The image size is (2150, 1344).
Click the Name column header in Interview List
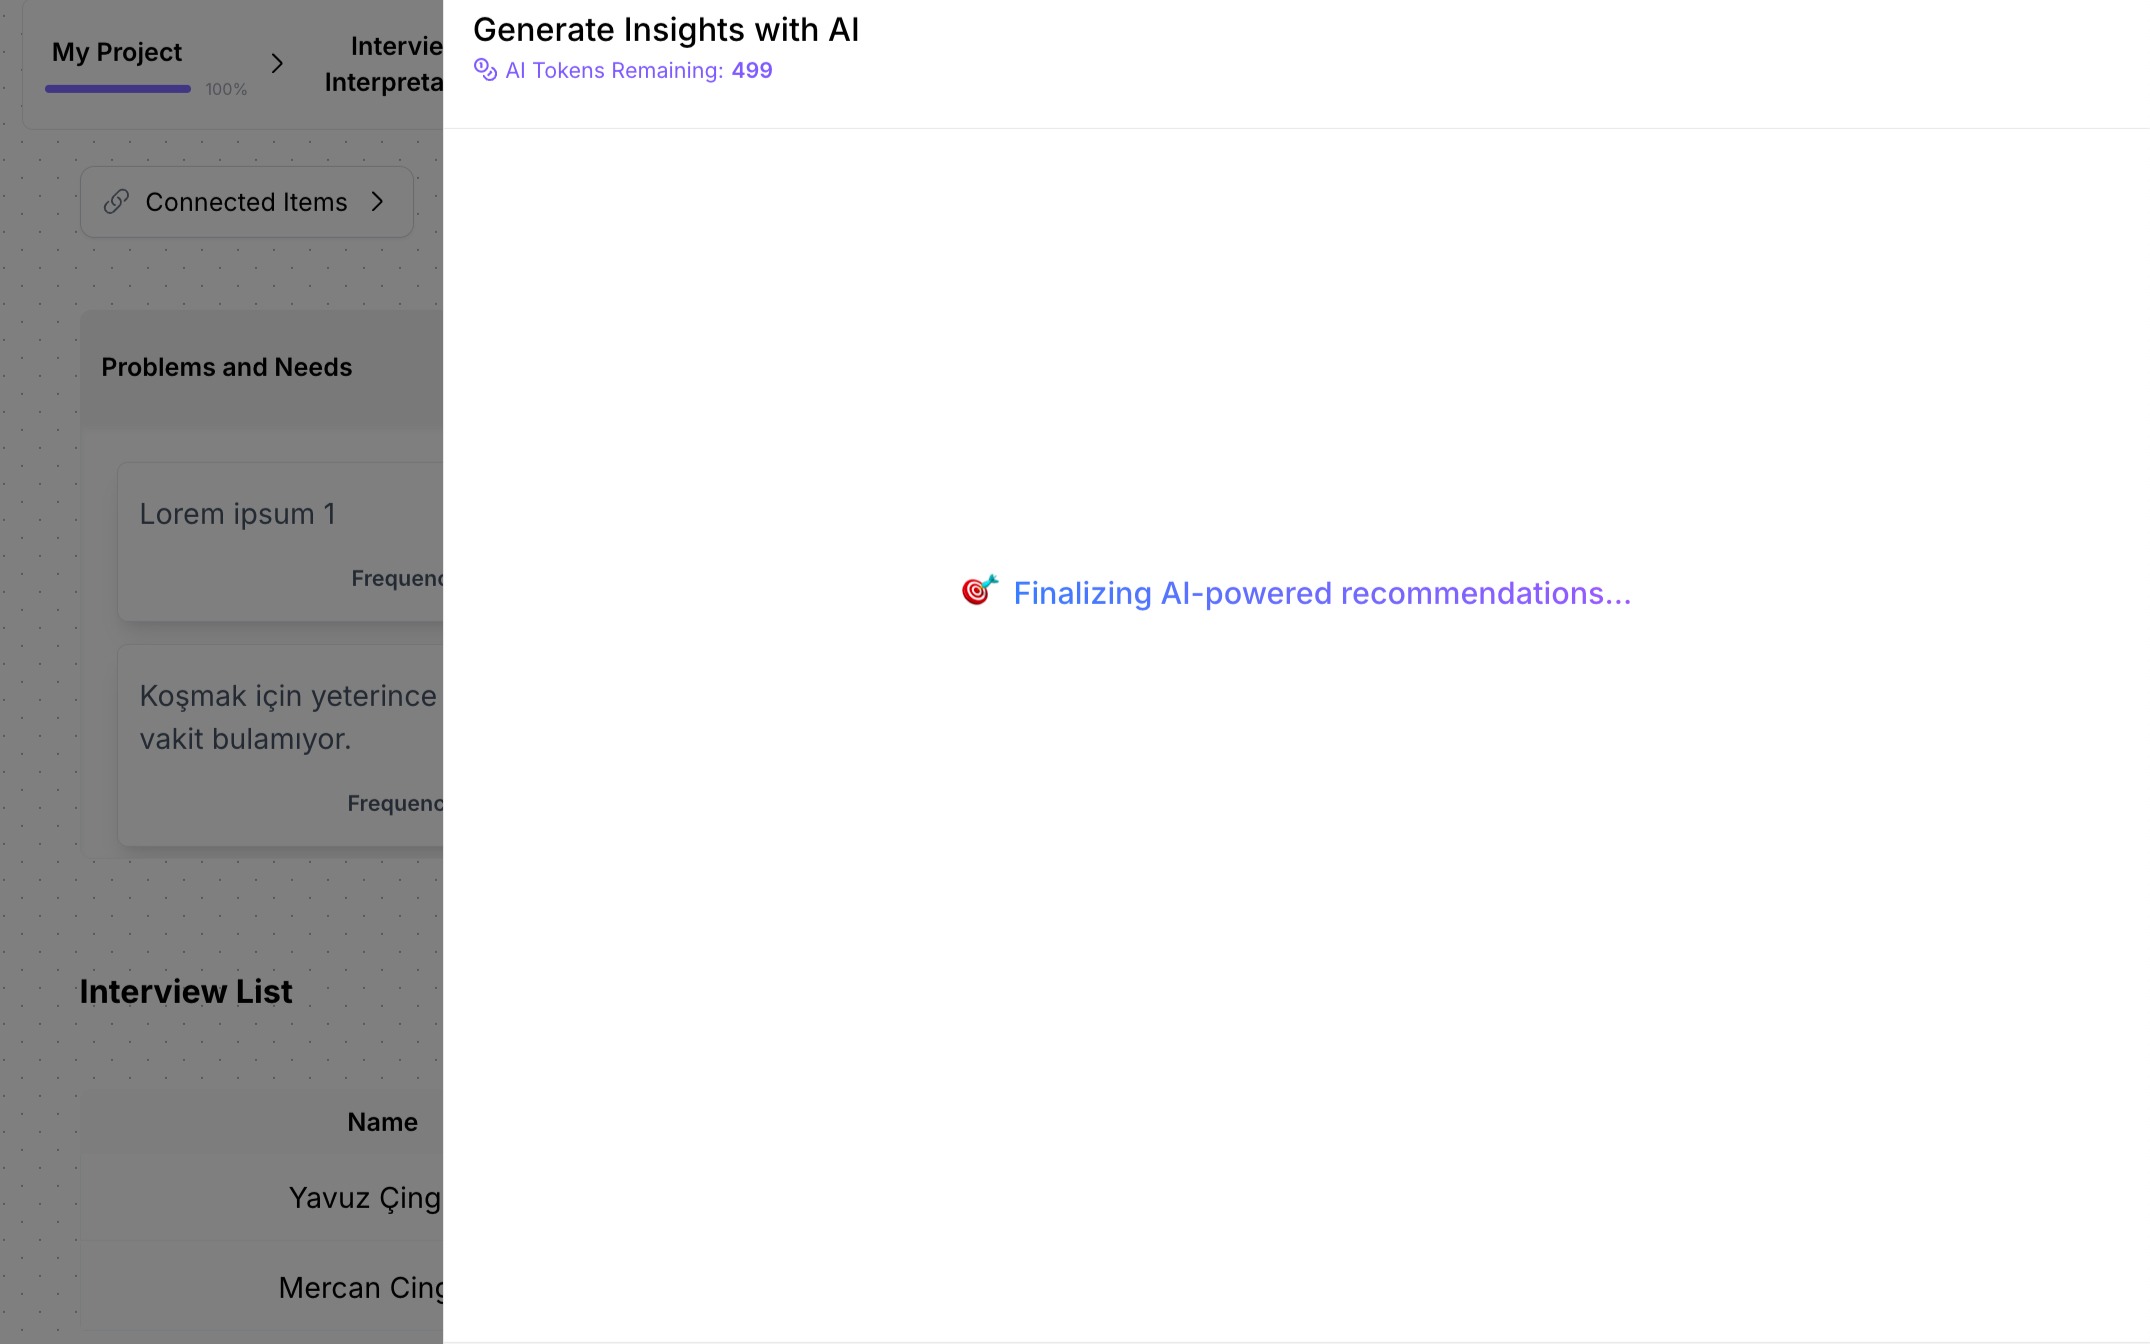click(382, 1121)
